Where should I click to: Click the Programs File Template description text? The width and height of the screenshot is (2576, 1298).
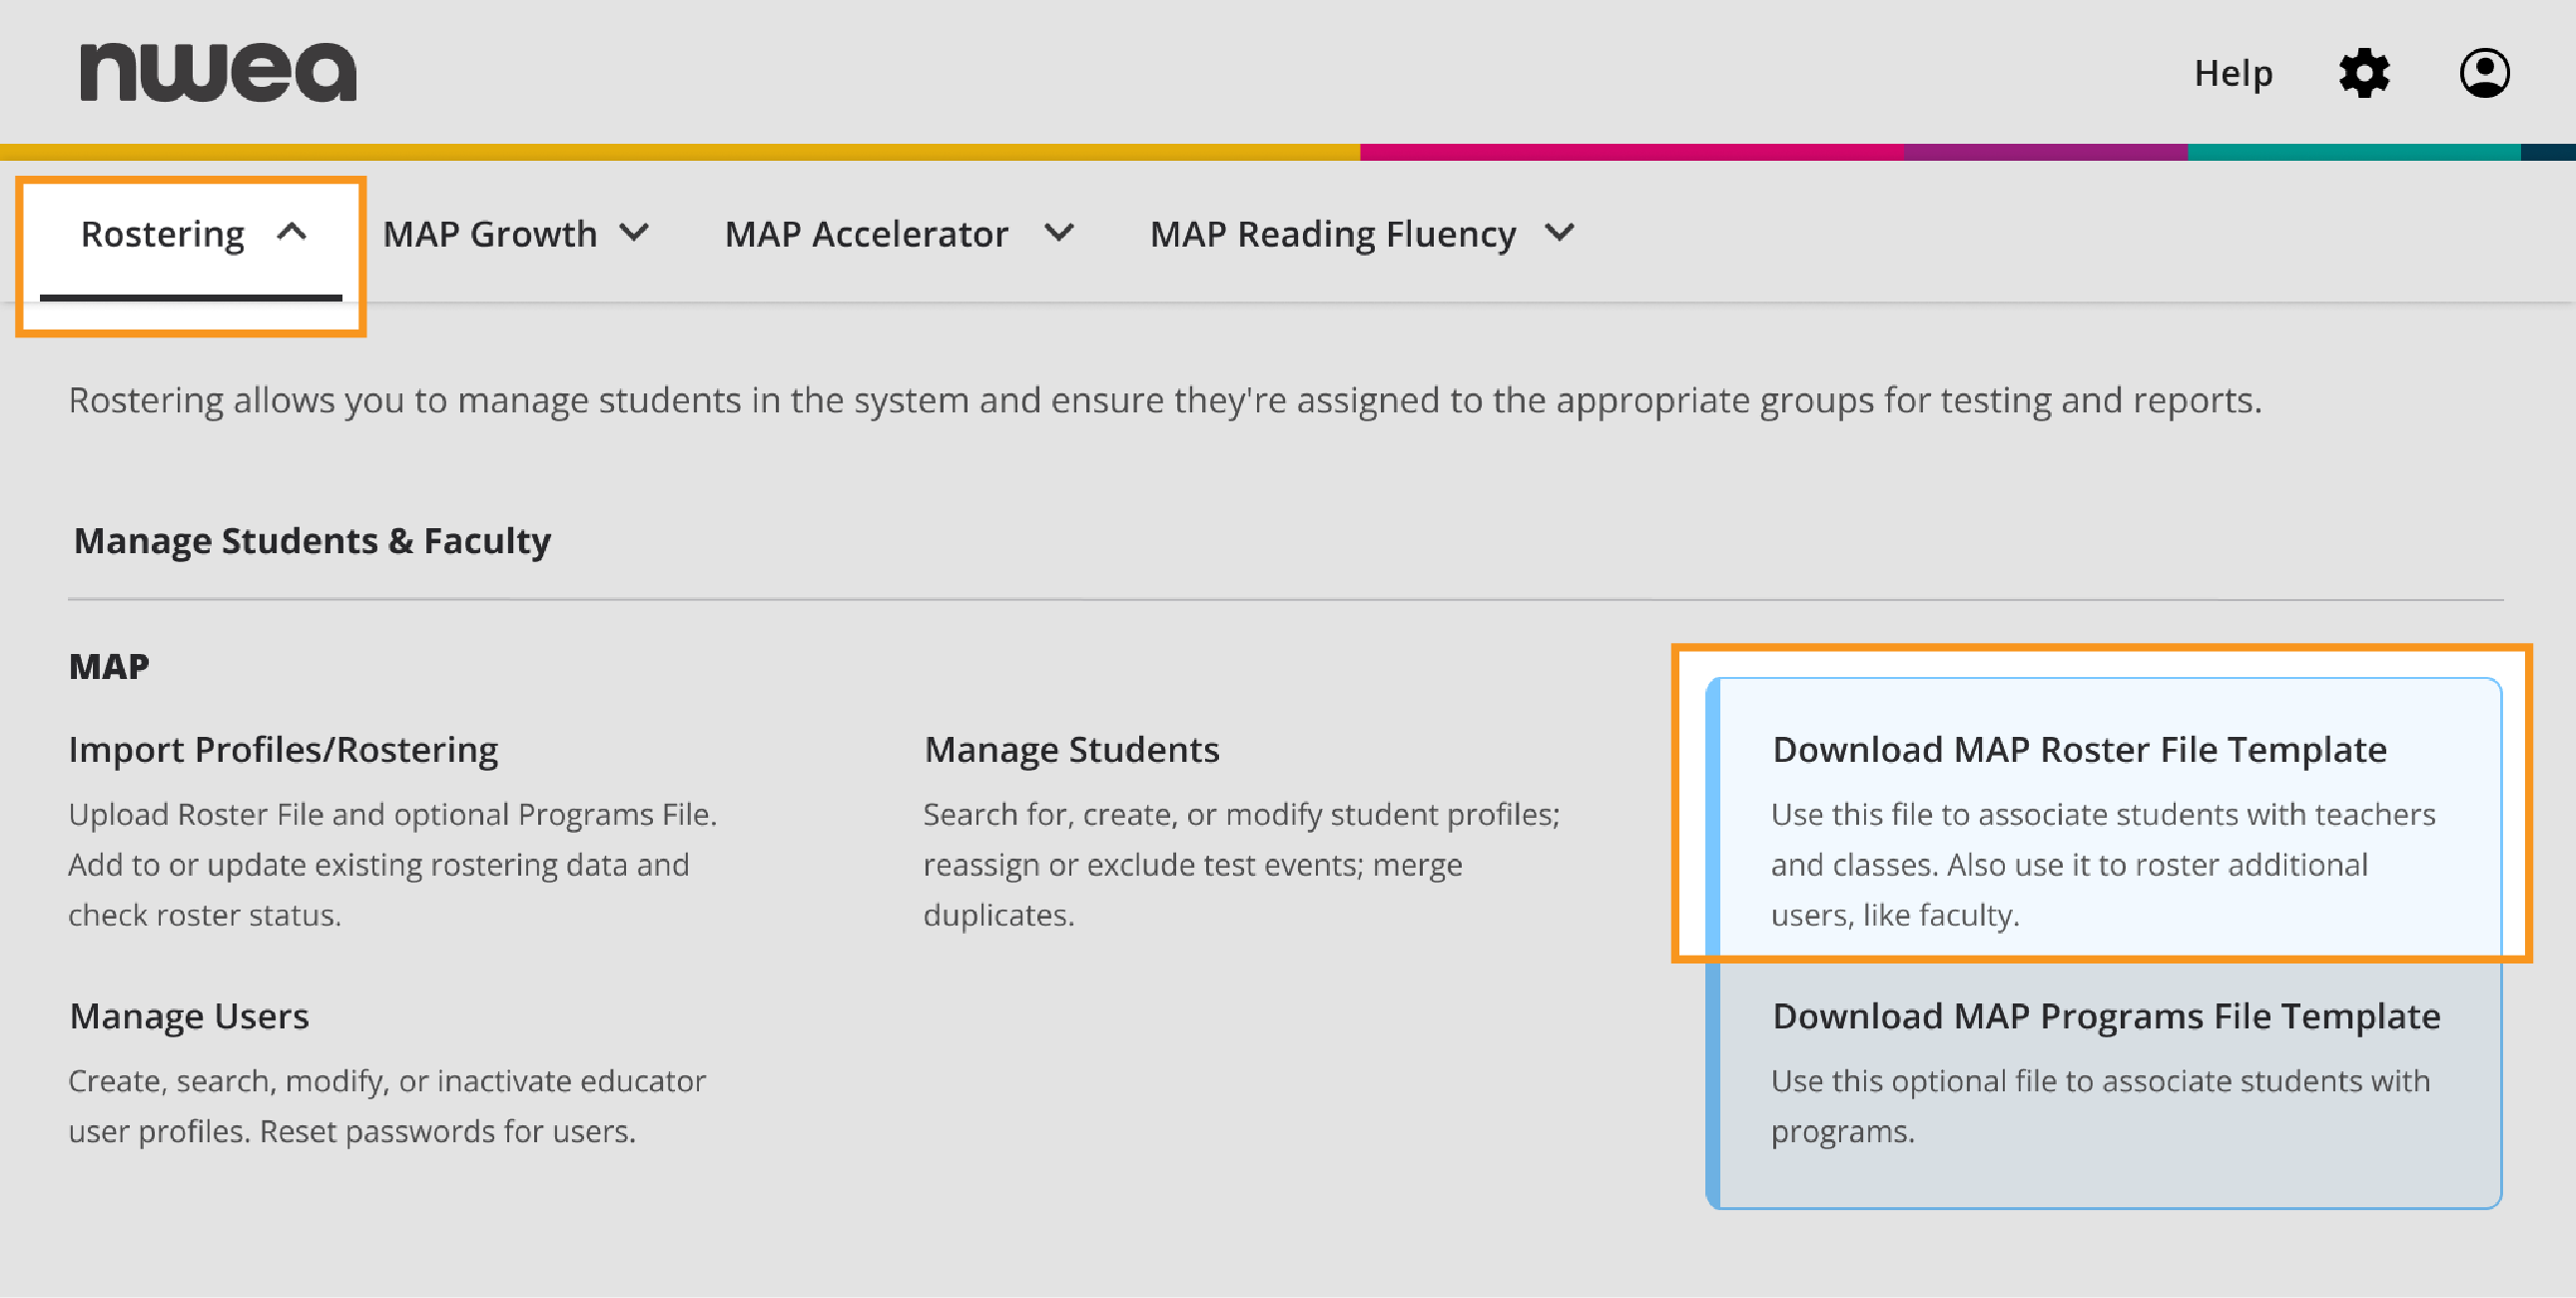point(2100,1105)
